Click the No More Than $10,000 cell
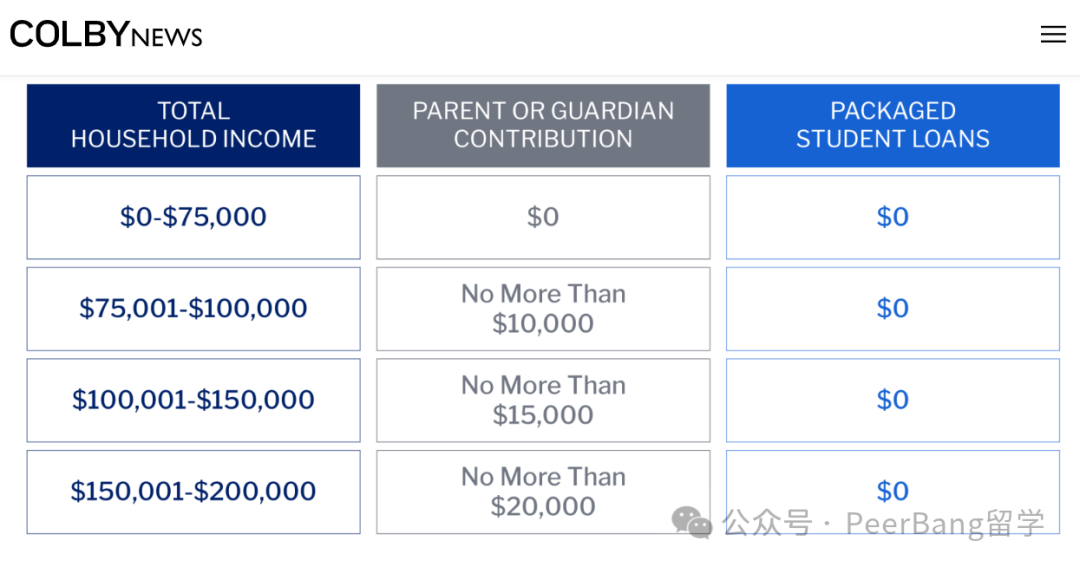 (543, 308)
